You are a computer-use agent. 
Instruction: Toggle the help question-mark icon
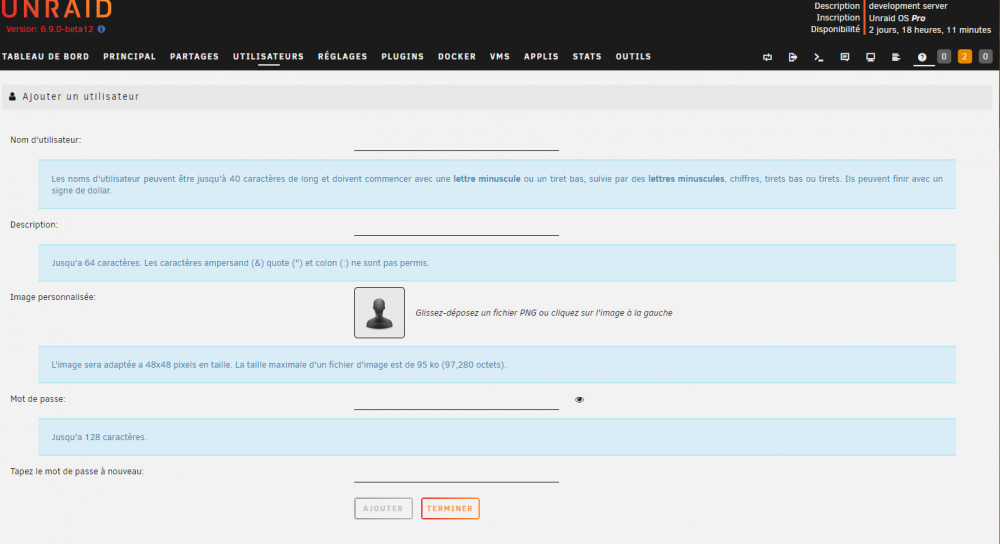pos(922,57)
